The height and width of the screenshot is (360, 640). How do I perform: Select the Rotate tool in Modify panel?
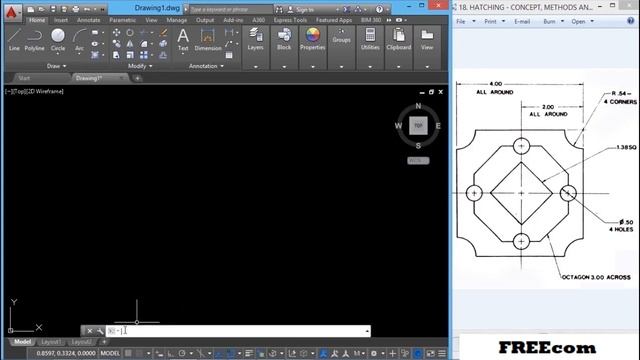point(130,33)
